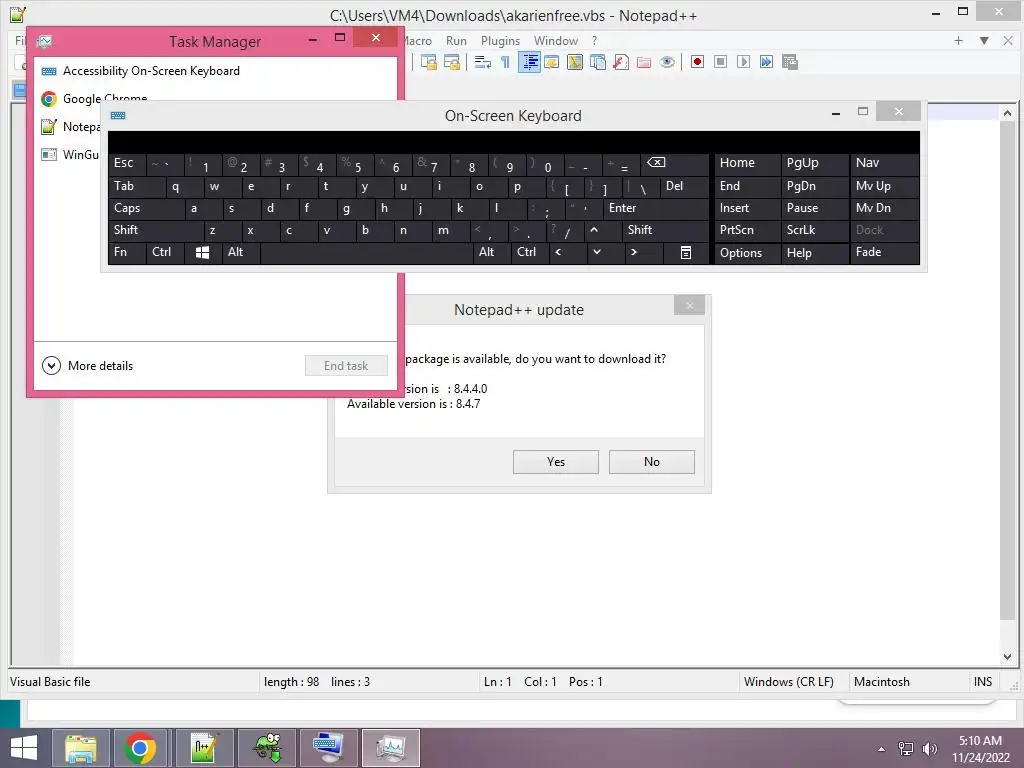1024x768 pixels.
Task: Select Accessibility On-Screen Keyboard in Task Manager
Action: click(216, 71)
